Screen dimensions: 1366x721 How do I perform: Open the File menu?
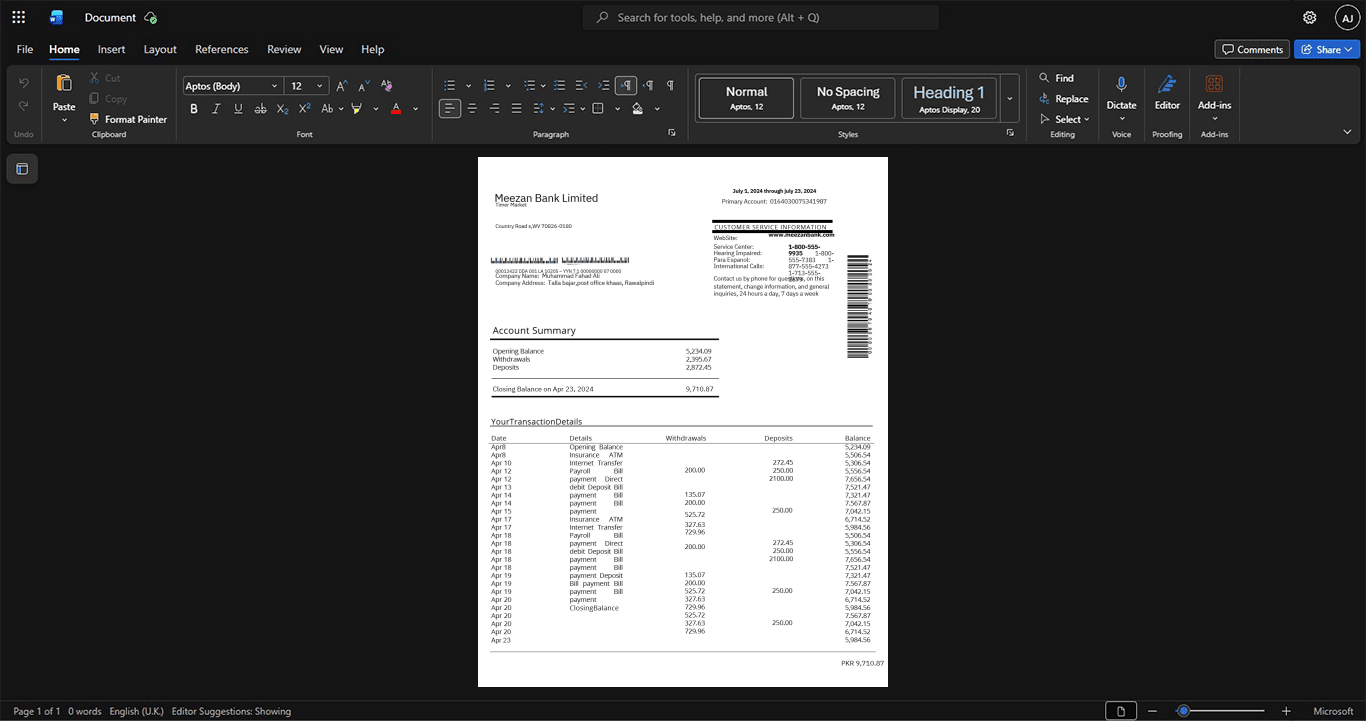click(25, 49)
